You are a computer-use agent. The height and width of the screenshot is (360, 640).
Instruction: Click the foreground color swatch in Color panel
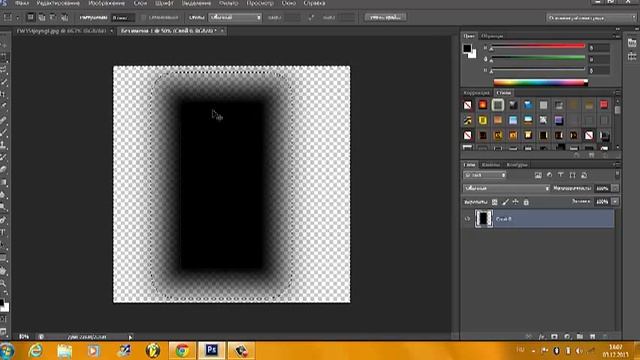pos(467,49)
